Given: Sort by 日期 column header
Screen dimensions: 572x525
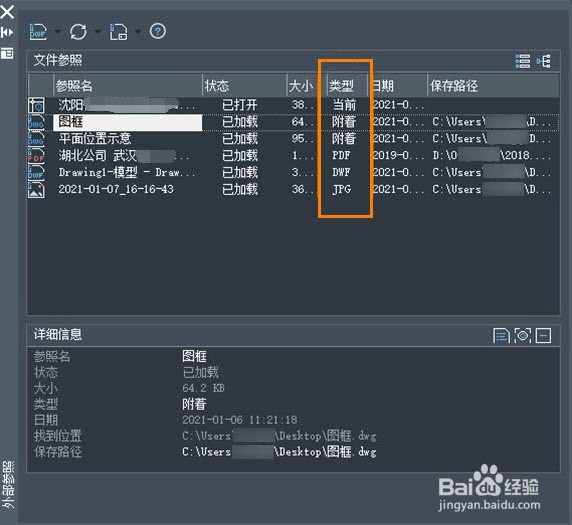Looking at the screenshot, I should tap(398, 86).
